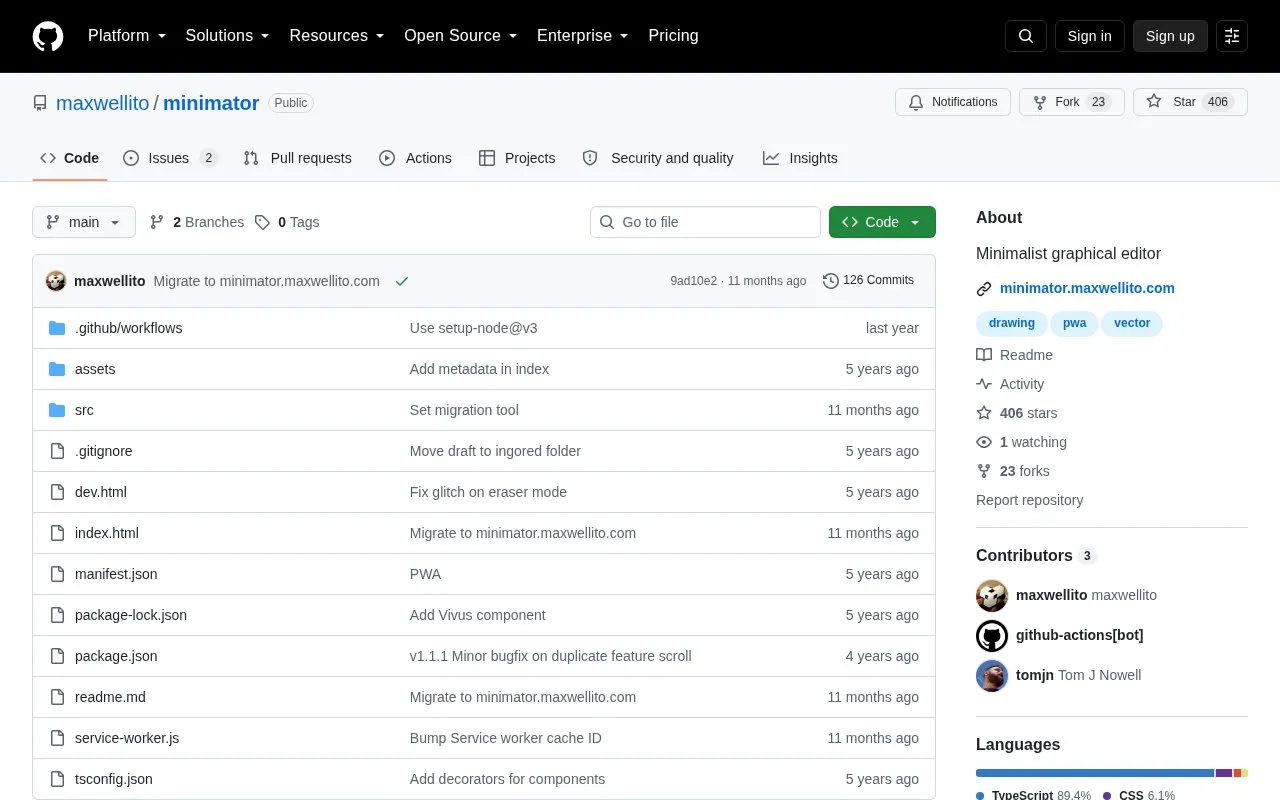Open the github-actions[bot] avatar
This screenshot has width=1280, height=800.
coord(992,636)
